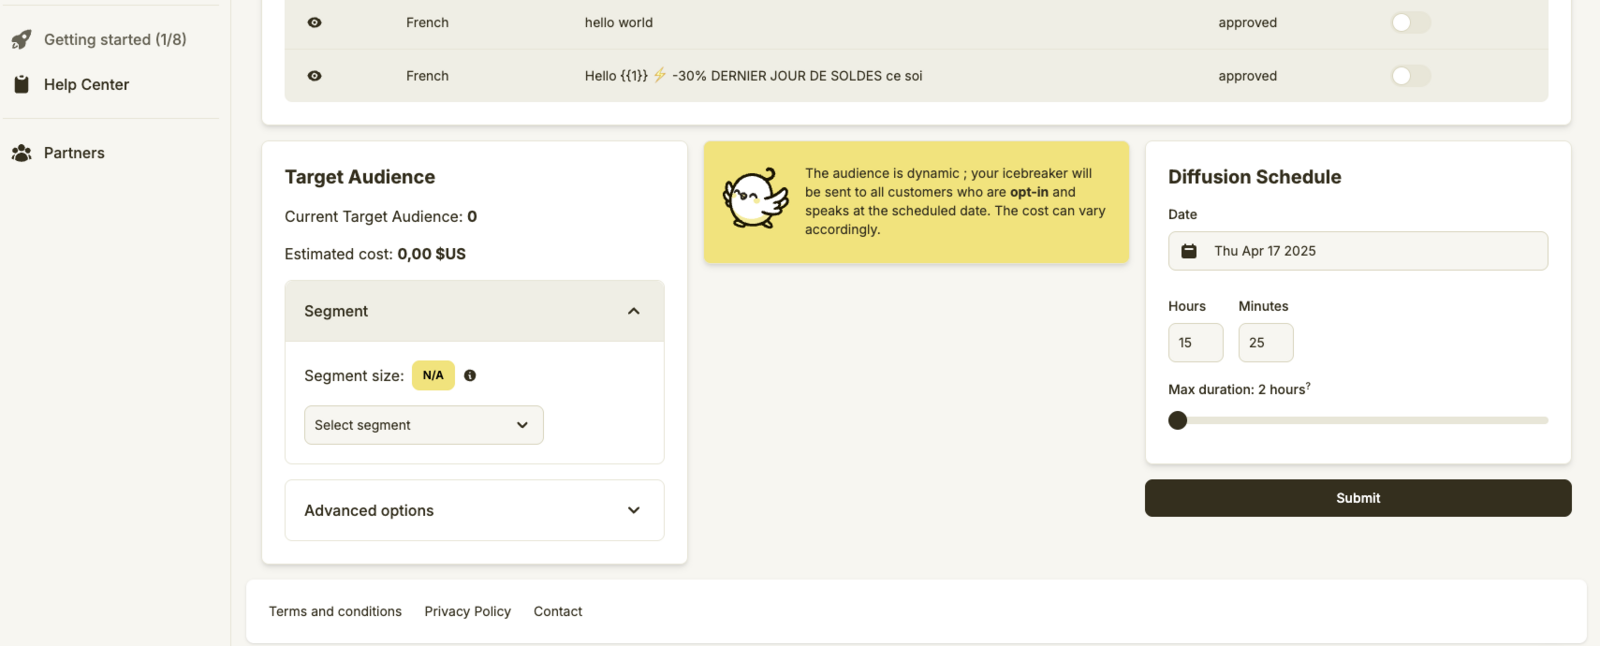Click eye icon for hello world template
Screen dimensions: 1600x646
coord(314,23)
